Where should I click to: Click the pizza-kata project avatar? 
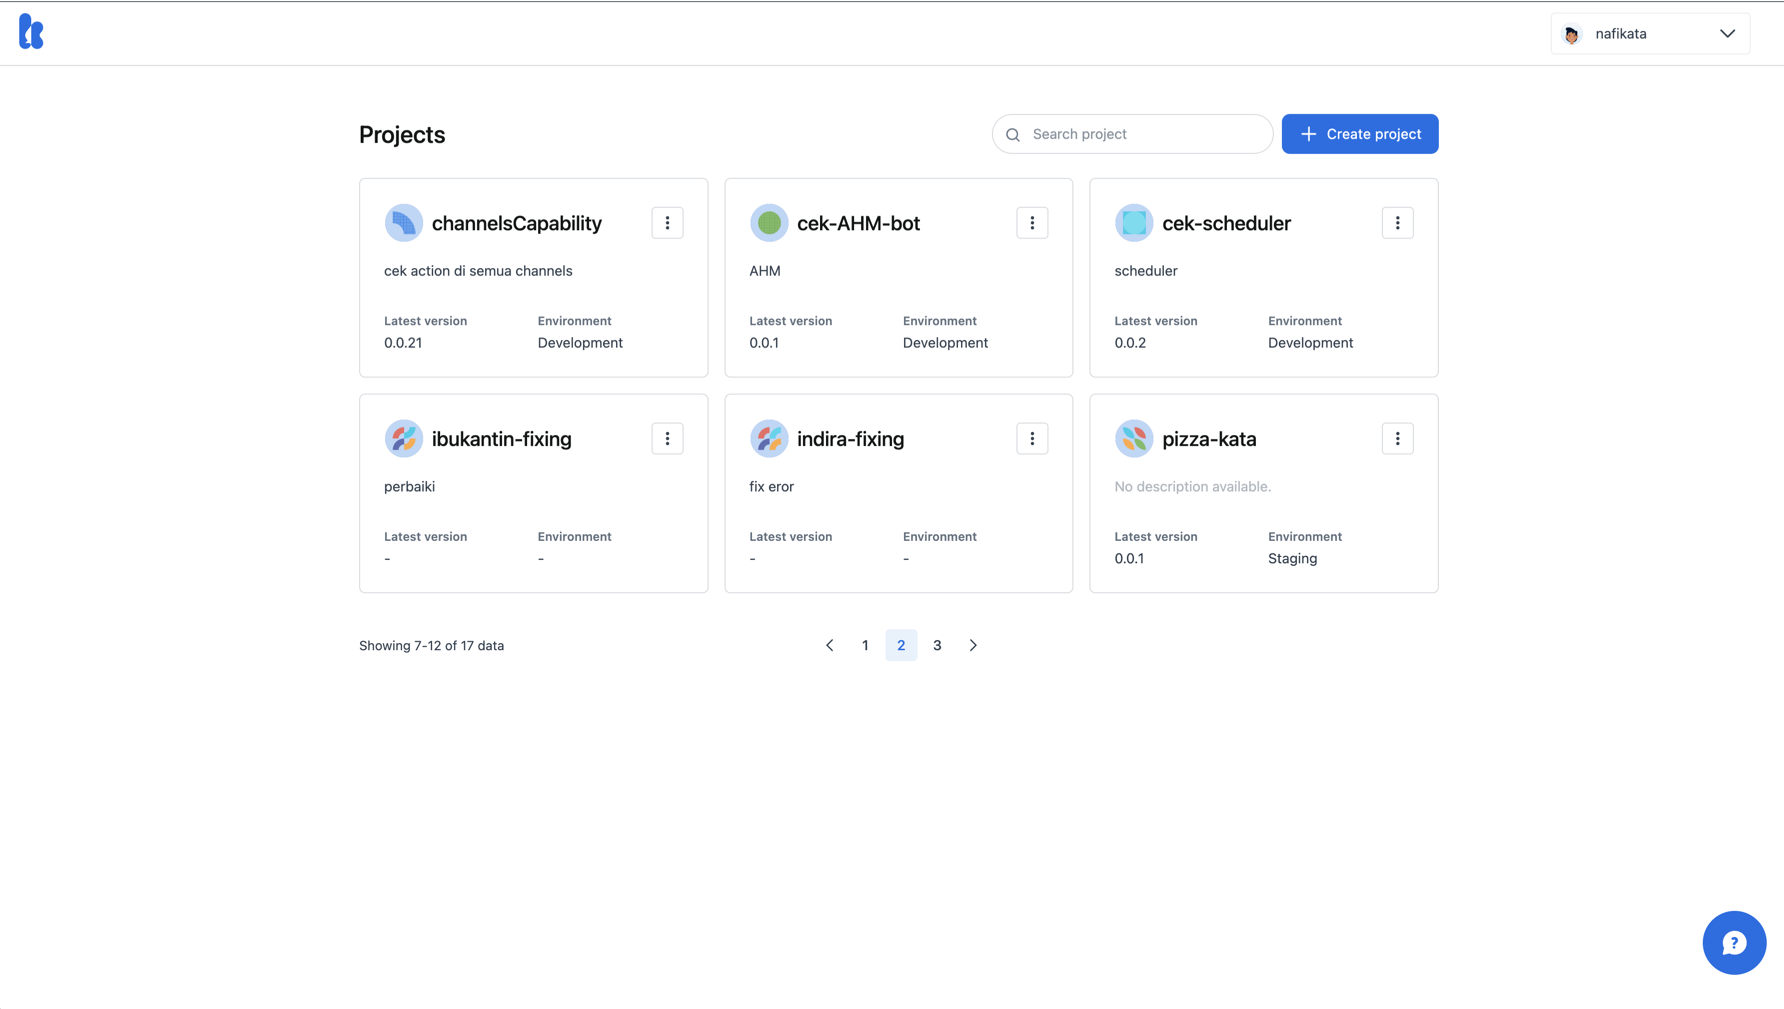(x=1134, y=439)
